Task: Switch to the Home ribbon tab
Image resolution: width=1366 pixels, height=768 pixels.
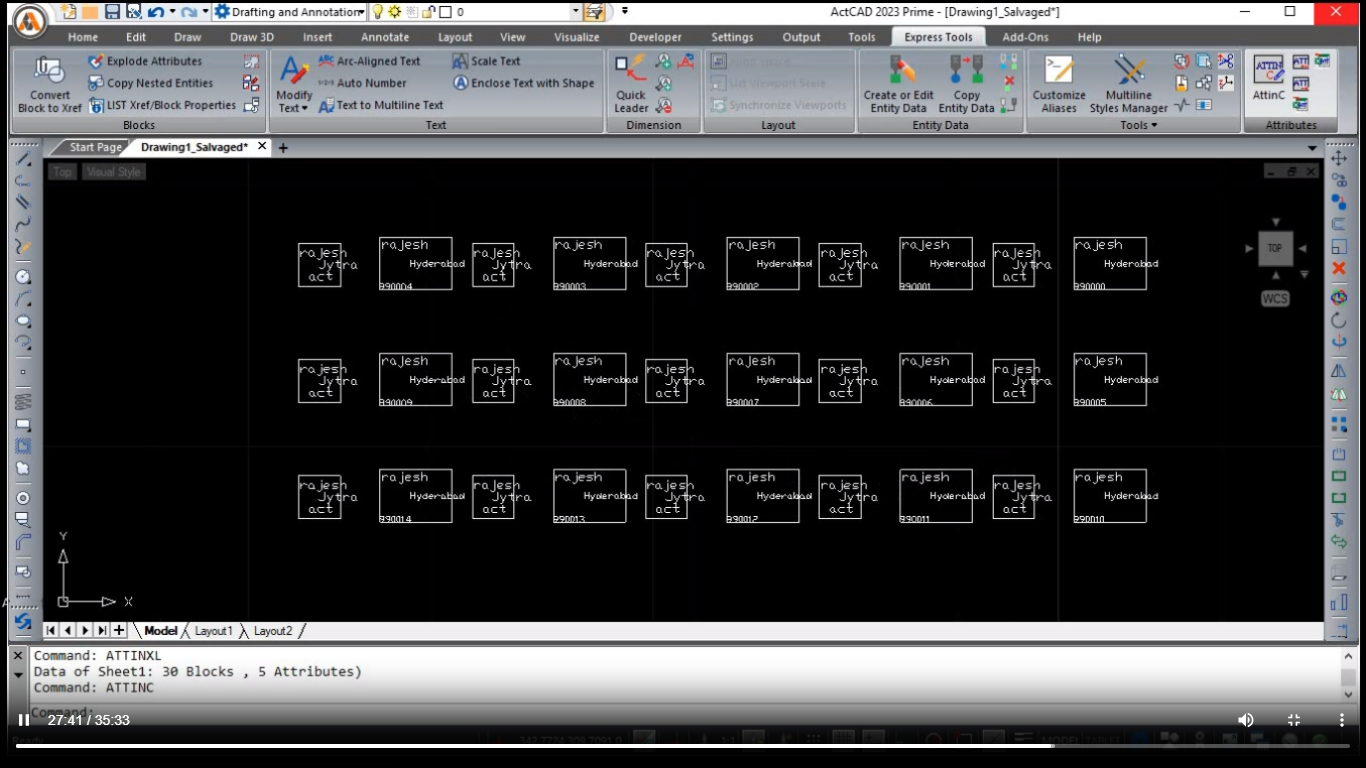Action: 83,37
